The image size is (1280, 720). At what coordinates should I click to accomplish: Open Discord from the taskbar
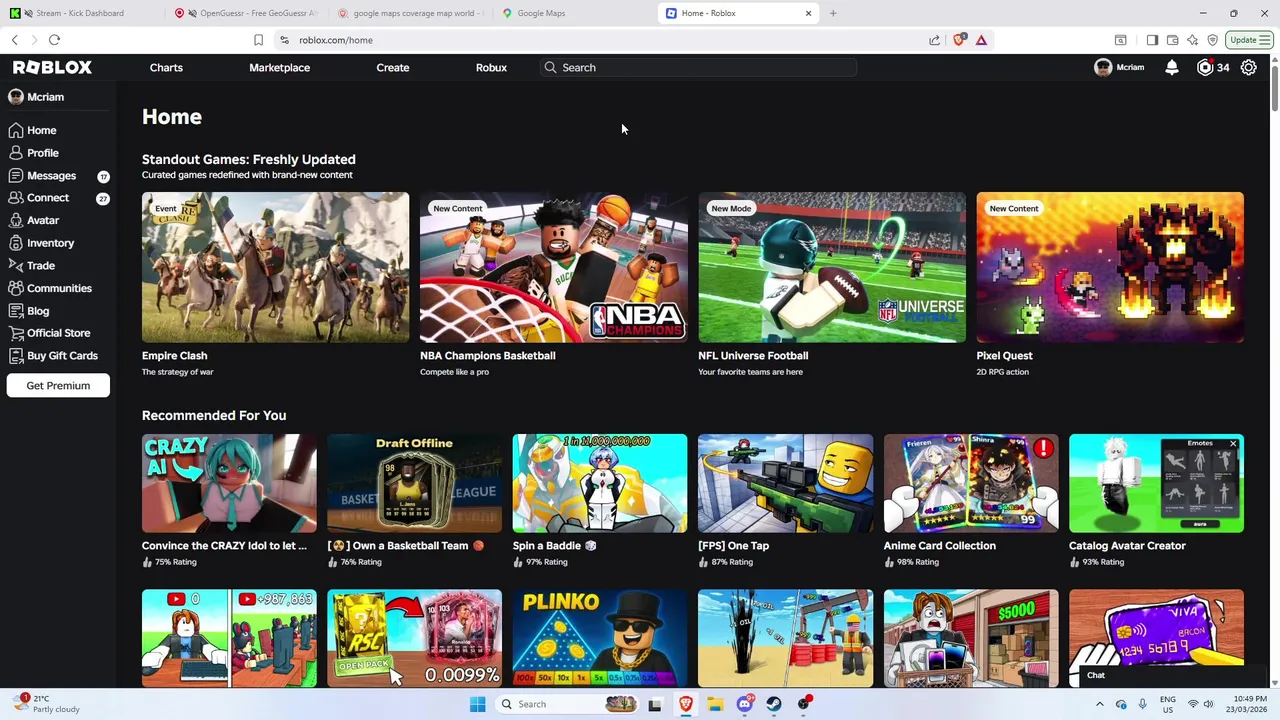(x=745, y=704)
